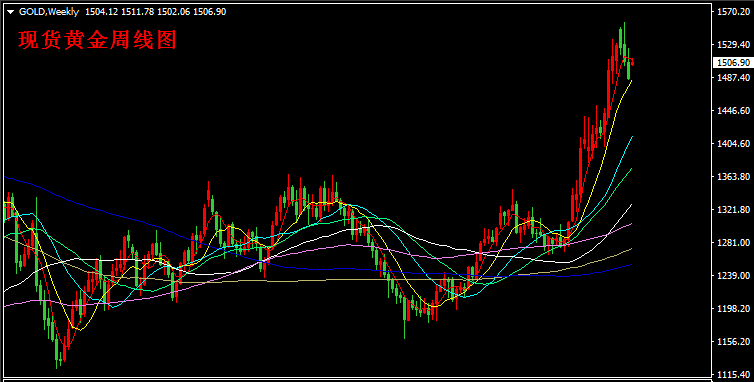Click the 1529.40 price axis label
Viewport: 754px width, 382px height.
point(734,45)
